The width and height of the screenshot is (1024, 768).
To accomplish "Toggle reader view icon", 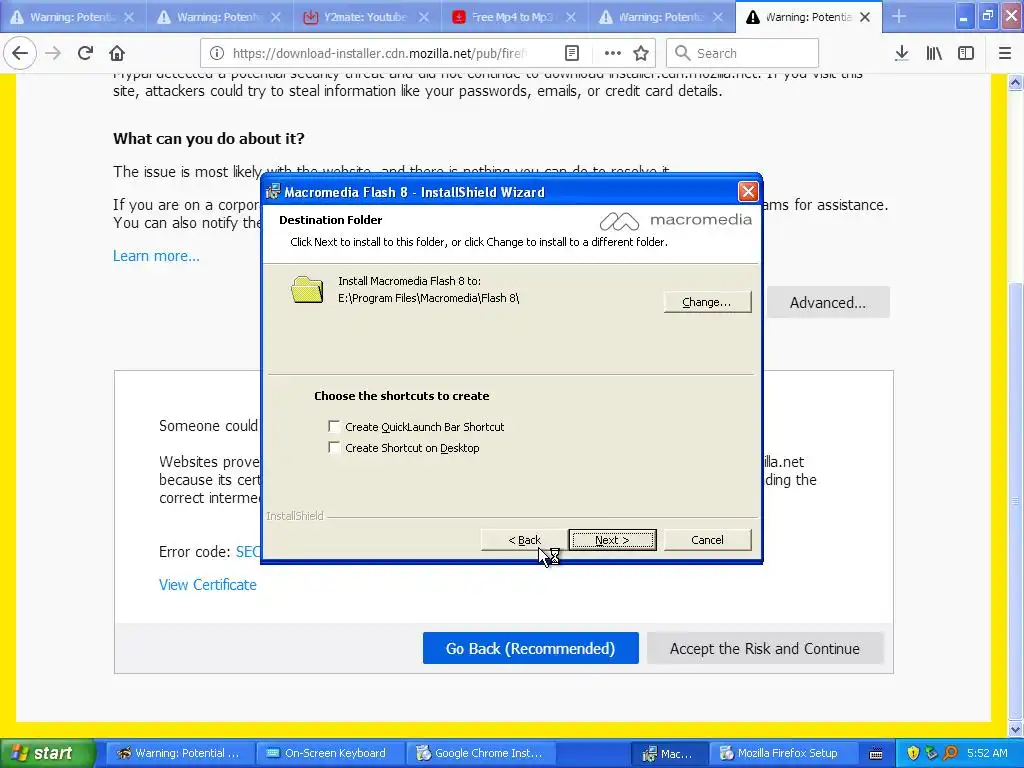I will 571,54.
